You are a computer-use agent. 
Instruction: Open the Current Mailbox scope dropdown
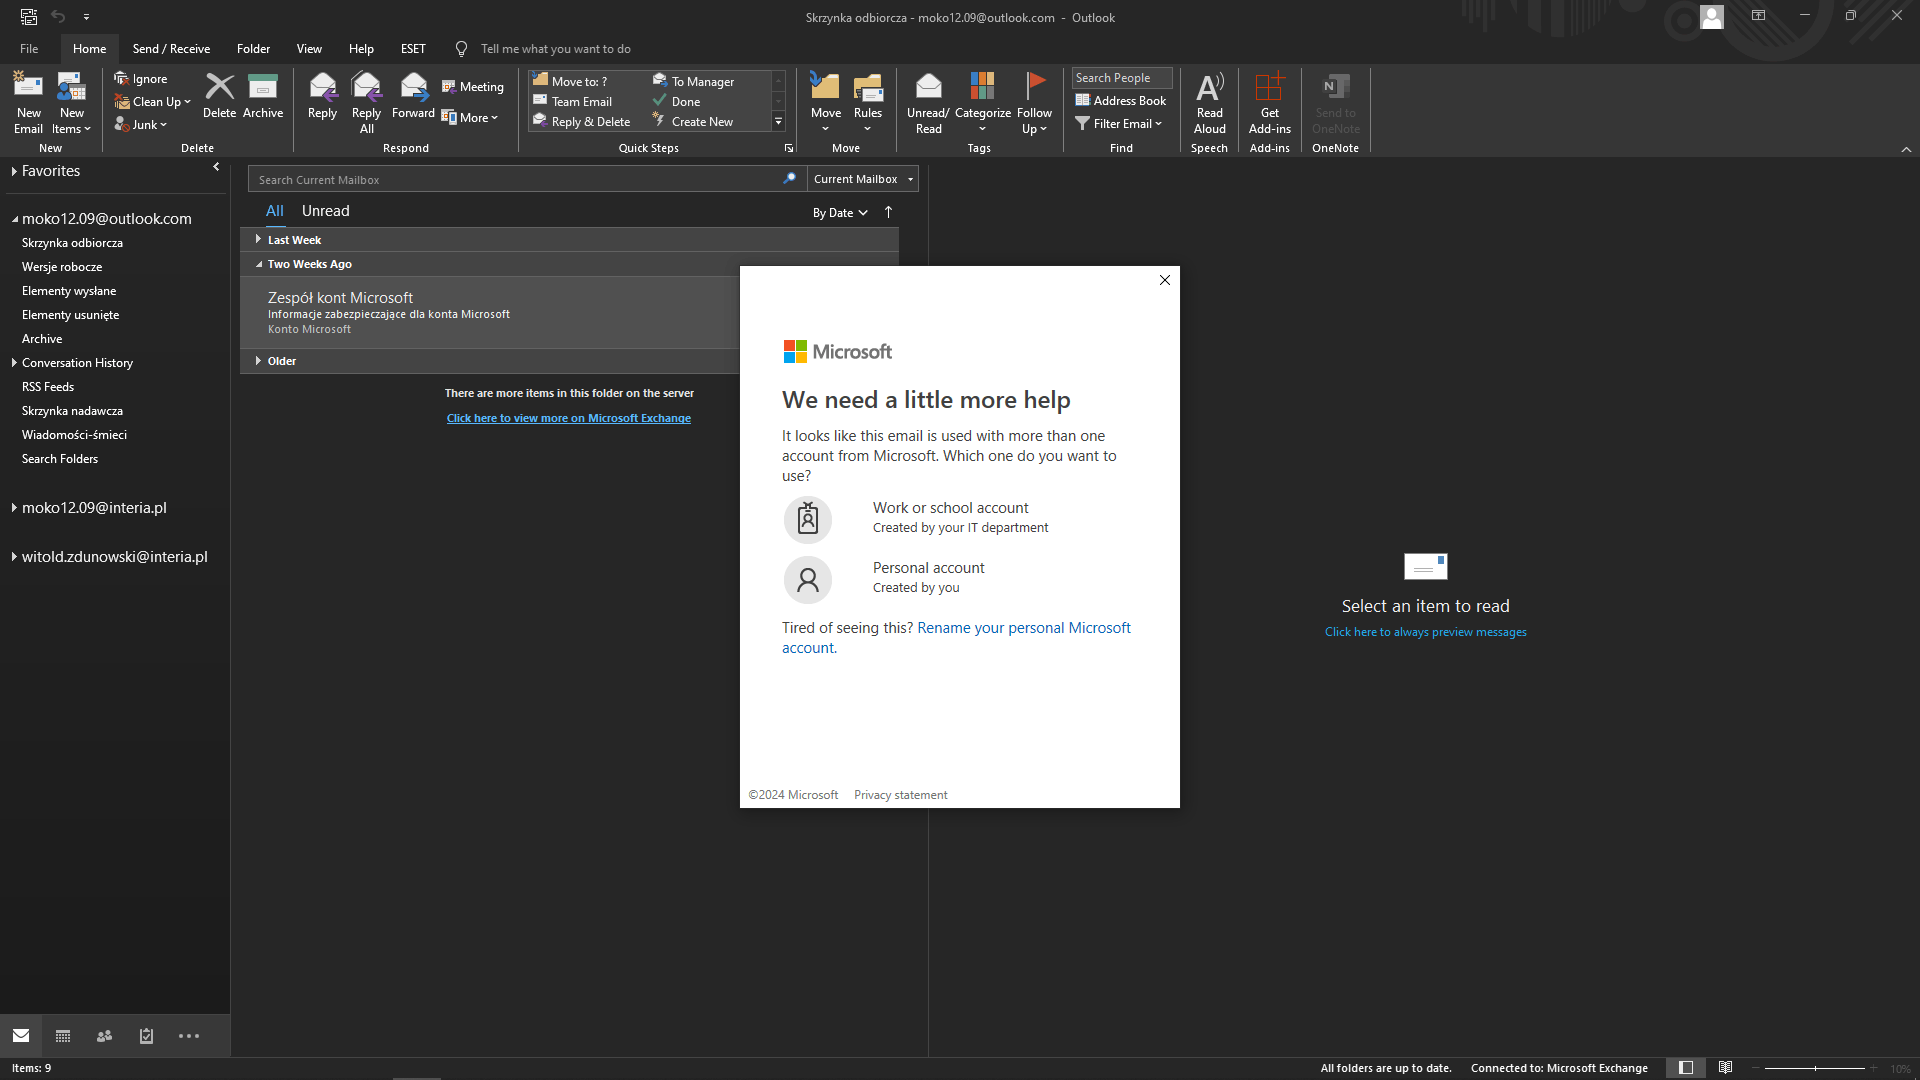(863, 179)
